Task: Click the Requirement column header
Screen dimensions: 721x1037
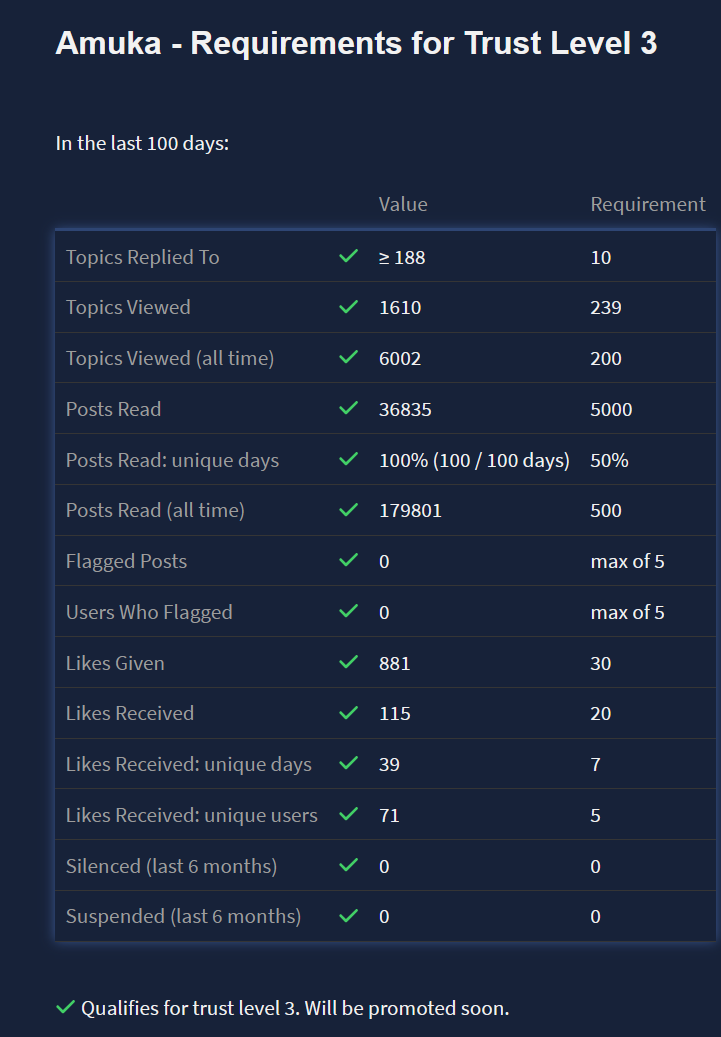Action: pos(648,204)
